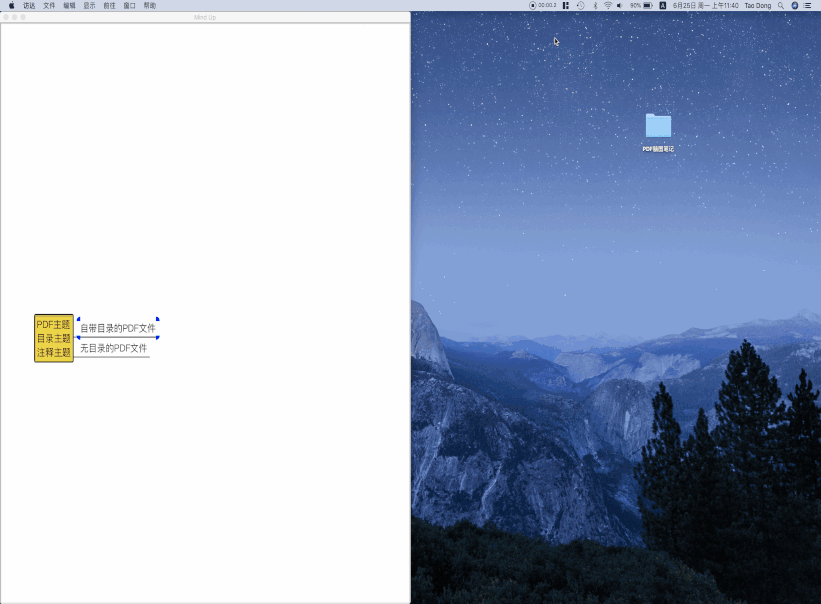Open the 前往 menu
821x604 pixels.
coord(109,5)
